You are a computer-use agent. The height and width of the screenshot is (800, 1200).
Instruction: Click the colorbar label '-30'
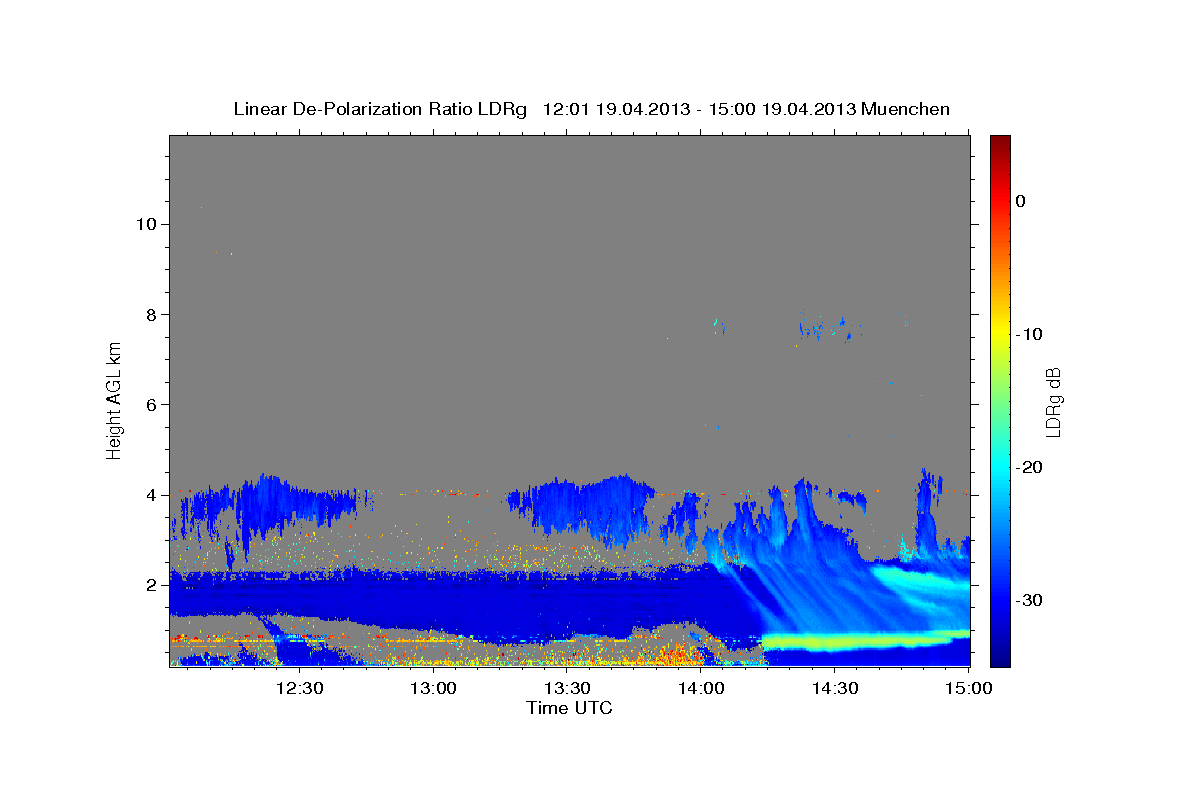pos(1030,600)
